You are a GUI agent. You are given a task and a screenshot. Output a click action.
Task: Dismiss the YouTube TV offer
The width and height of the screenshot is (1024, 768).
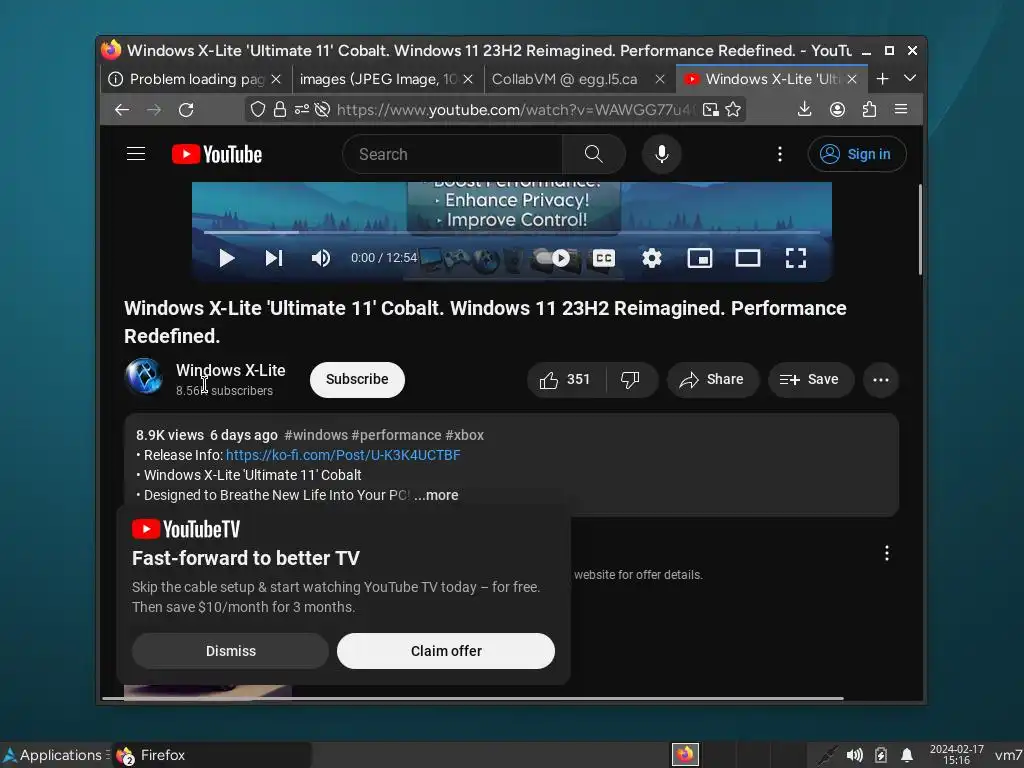pyautogui.click(x=231, y=651)
